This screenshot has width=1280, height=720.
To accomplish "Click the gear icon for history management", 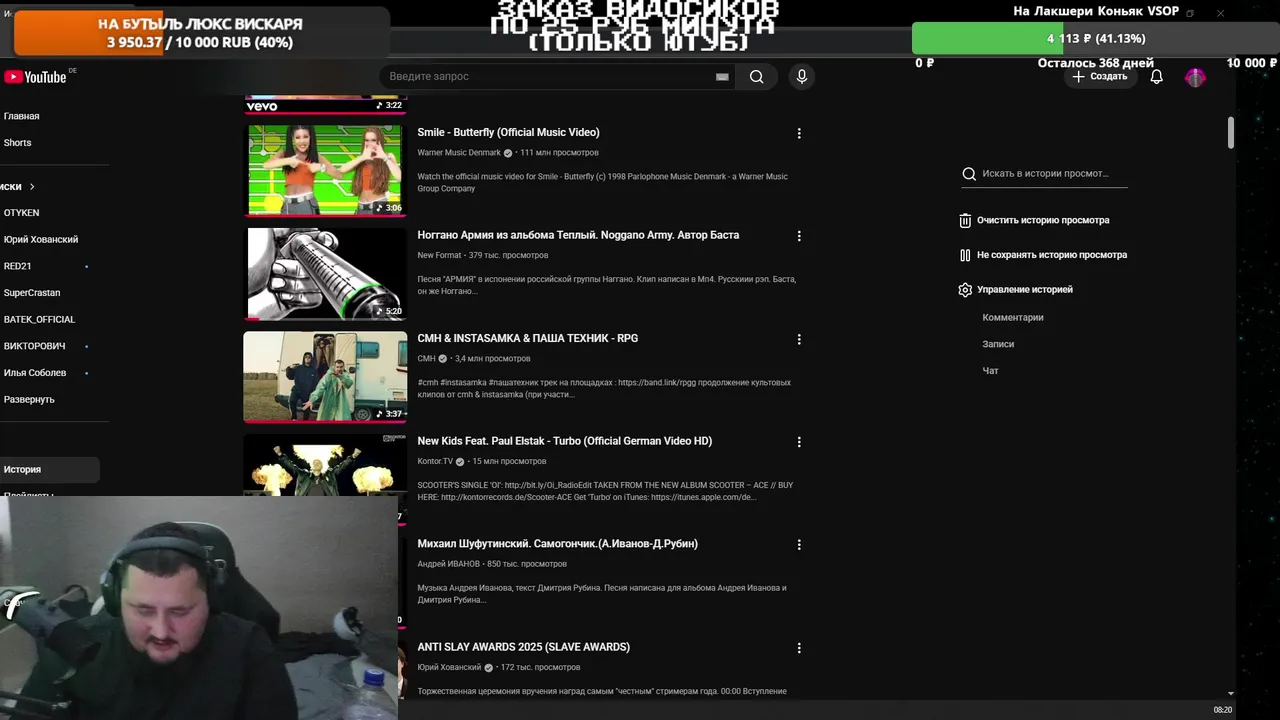I will pos(965,290).
